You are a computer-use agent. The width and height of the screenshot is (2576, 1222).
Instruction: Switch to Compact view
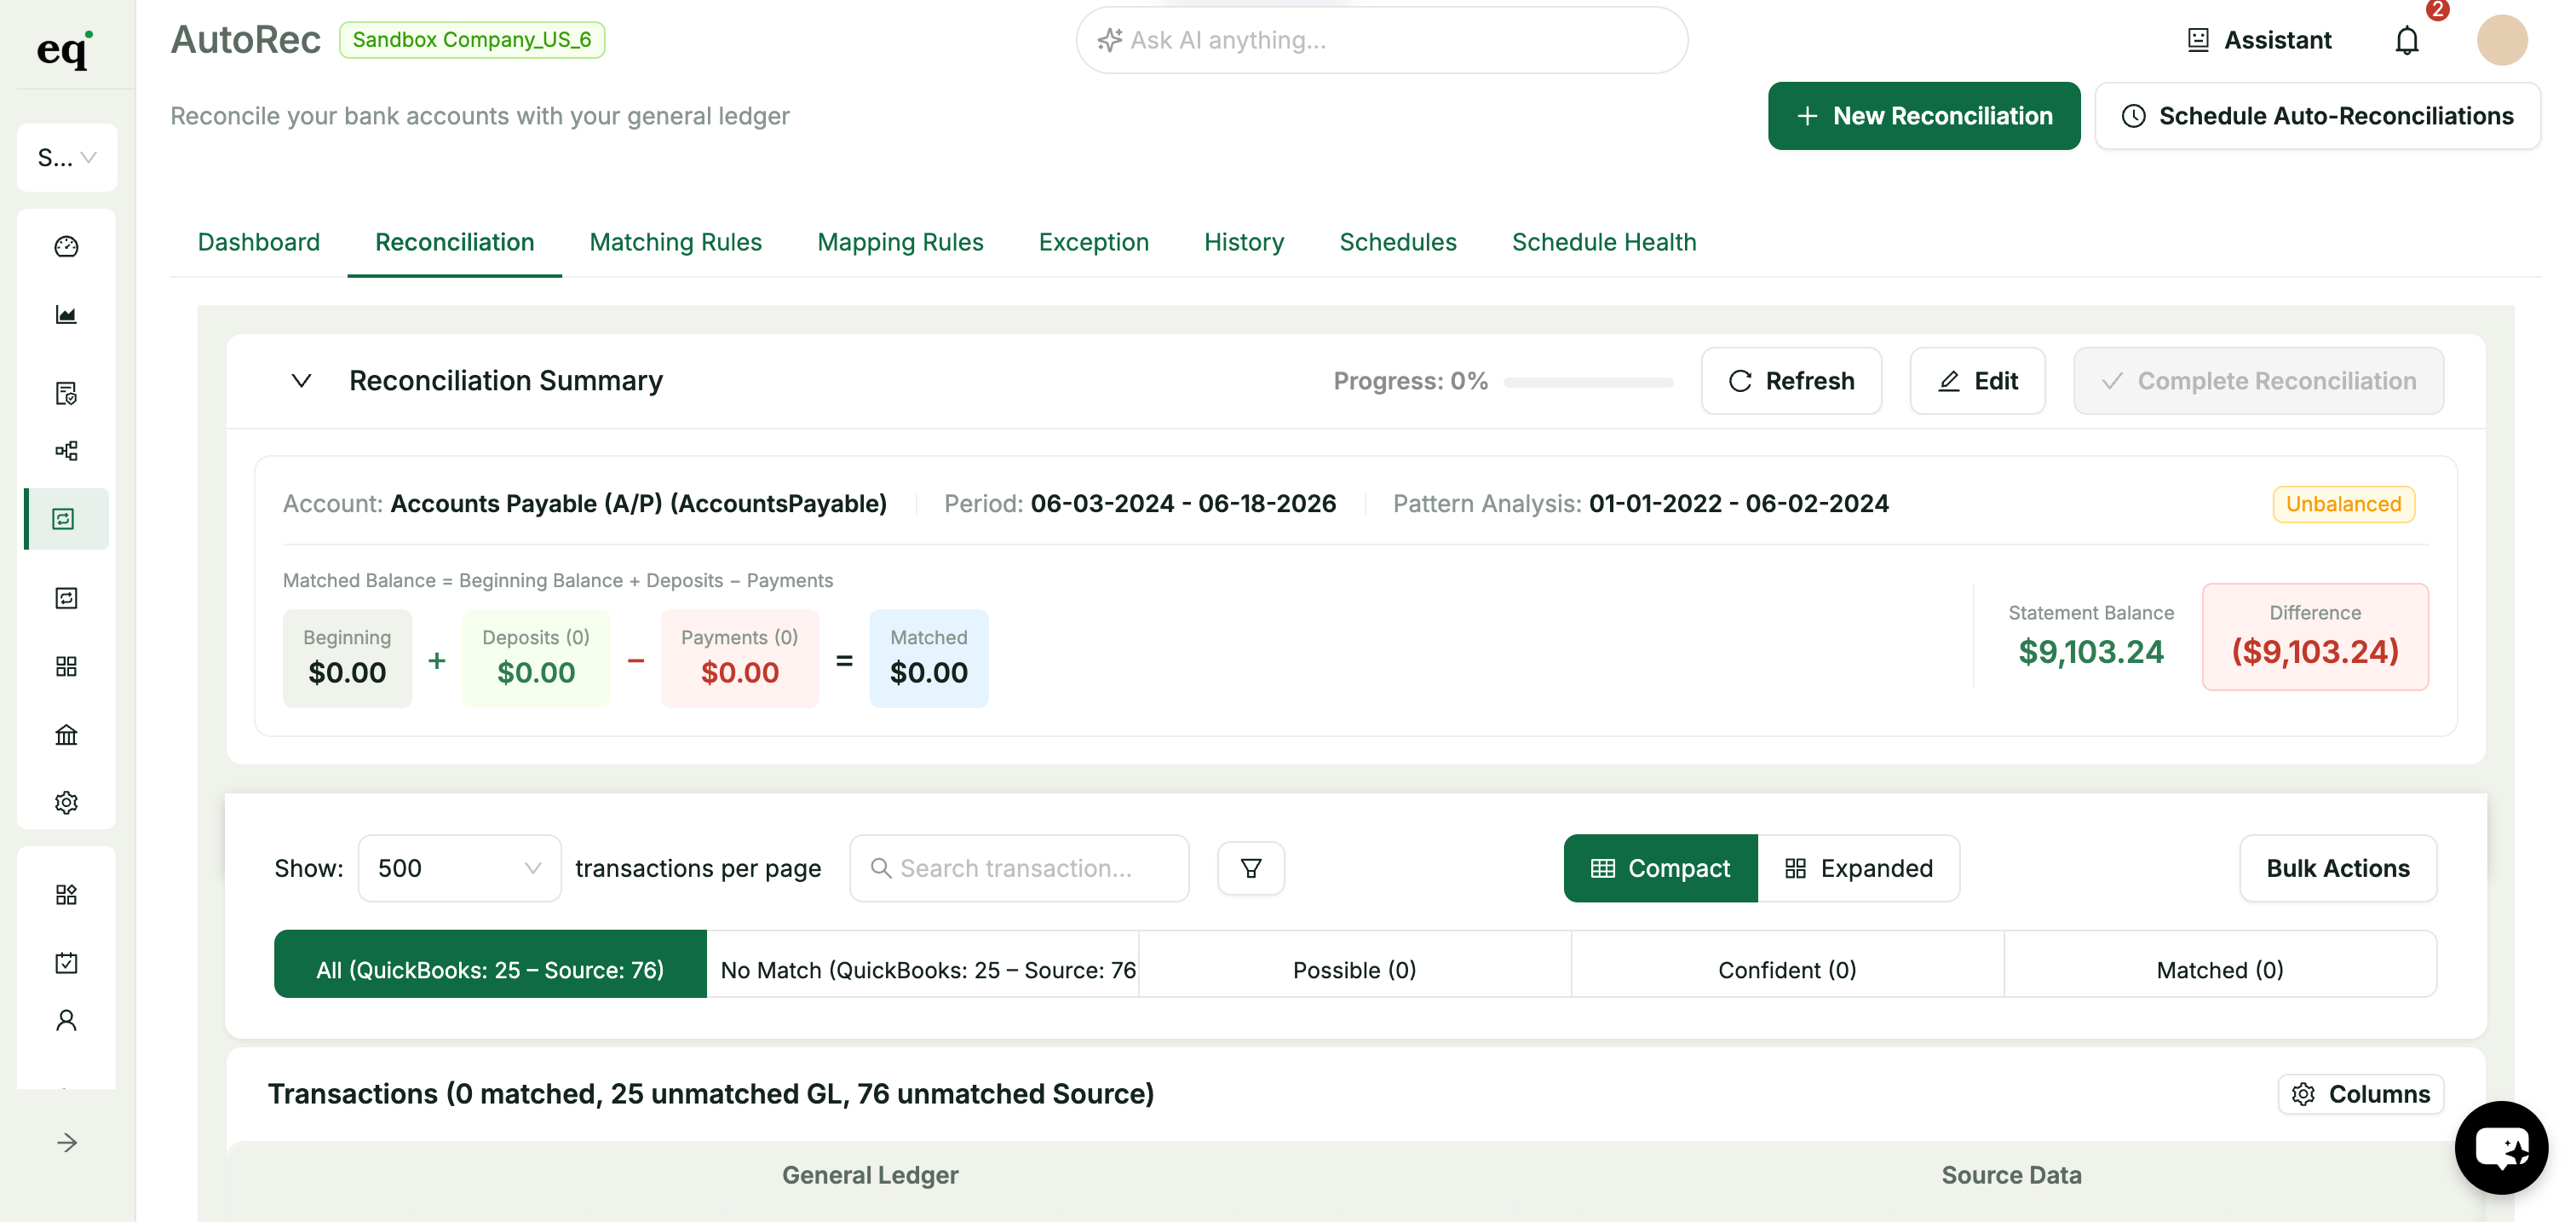[x=1660, y=868]
